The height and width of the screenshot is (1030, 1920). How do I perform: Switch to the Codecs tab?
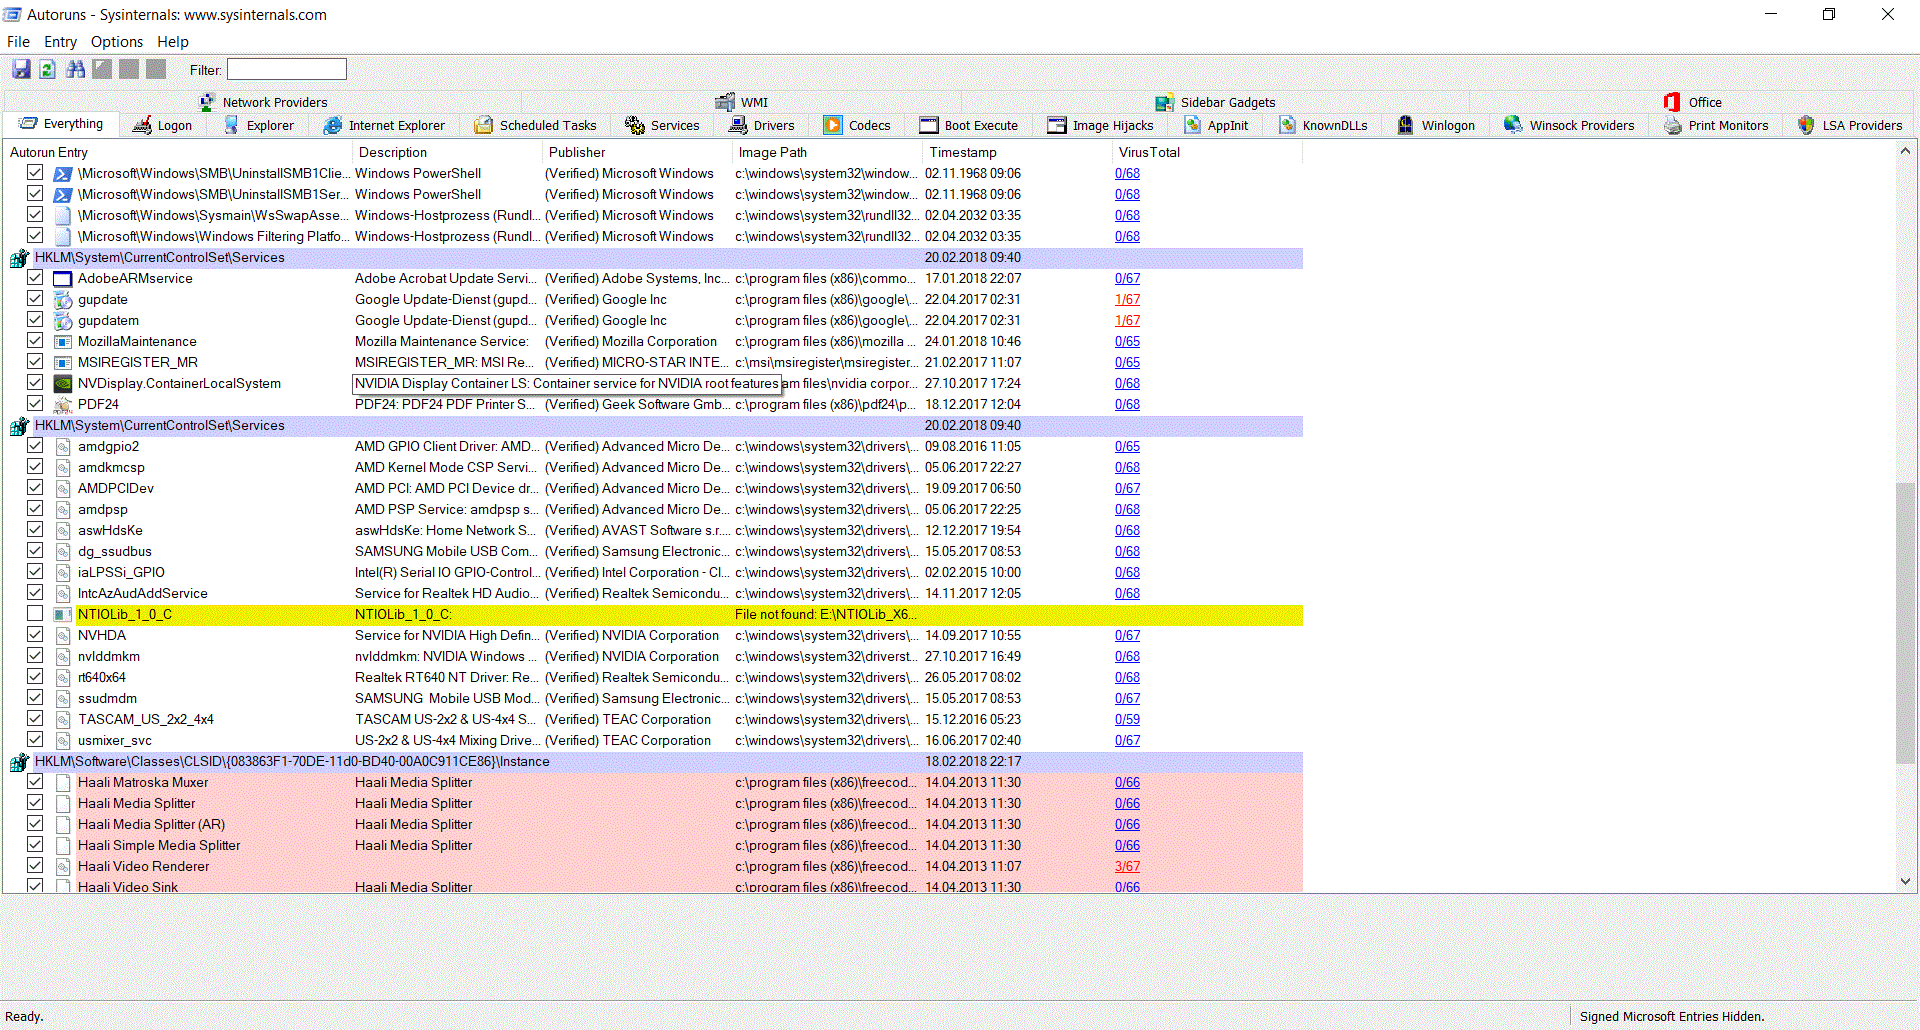click(858, 125)
